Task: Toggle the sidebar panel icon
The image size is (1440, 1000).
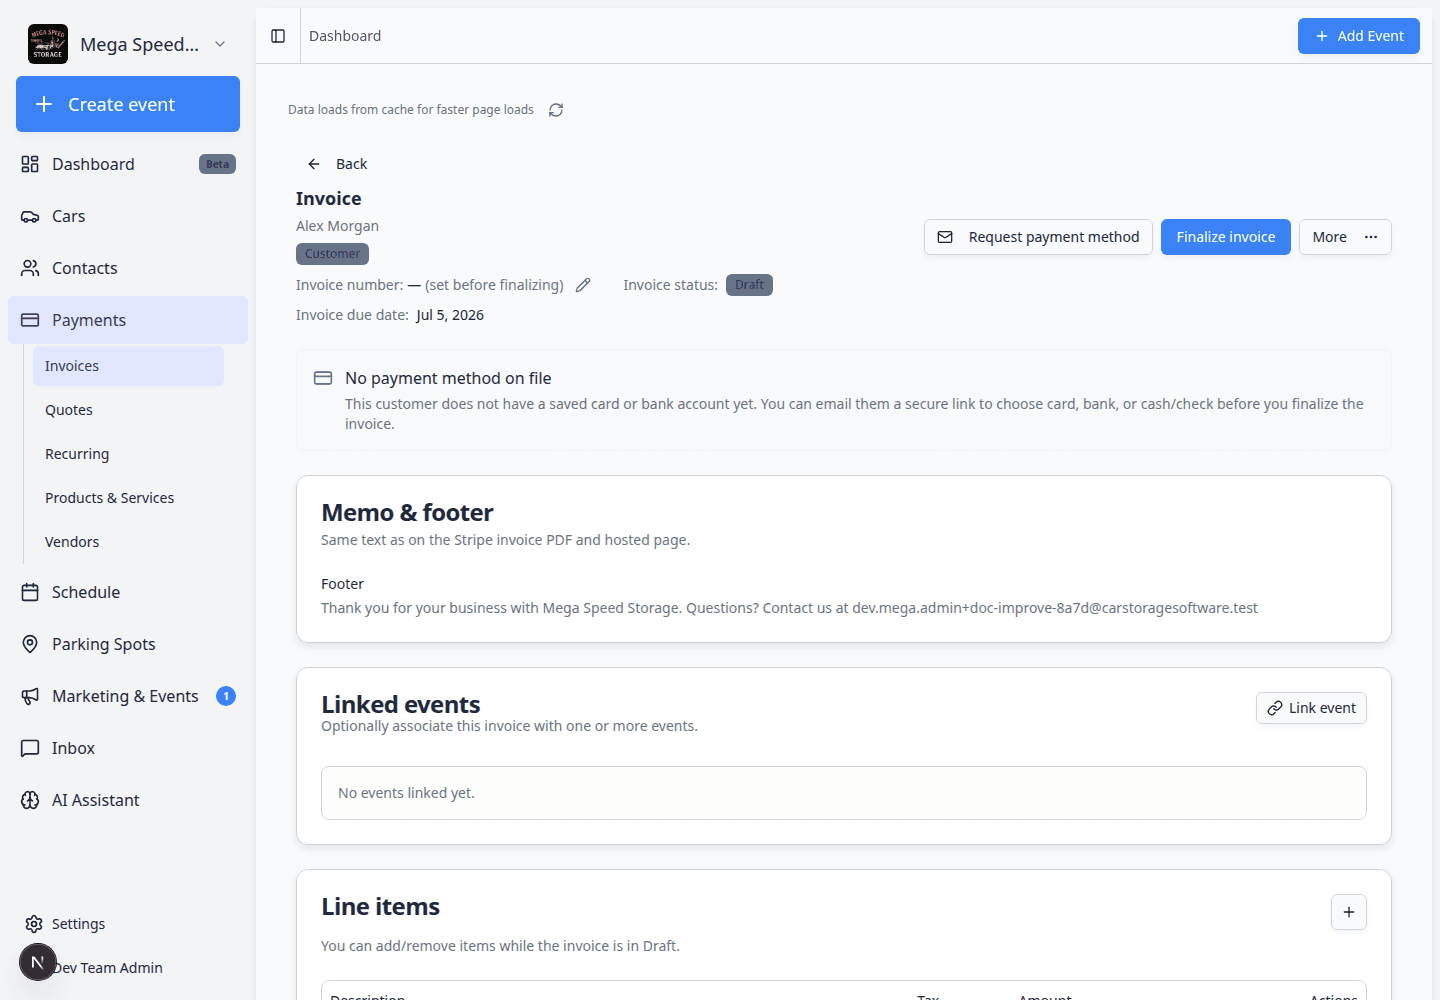Action: (278, 36)
